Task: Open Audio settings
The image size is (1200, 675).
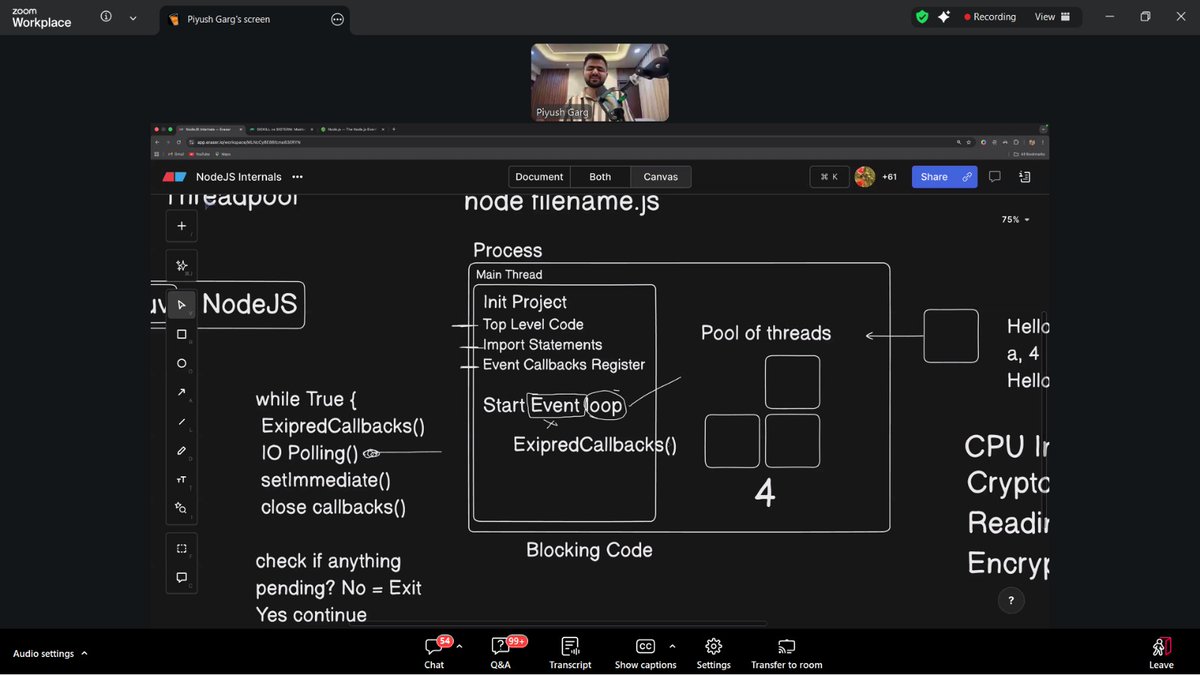Action: [x=43, y=654]
